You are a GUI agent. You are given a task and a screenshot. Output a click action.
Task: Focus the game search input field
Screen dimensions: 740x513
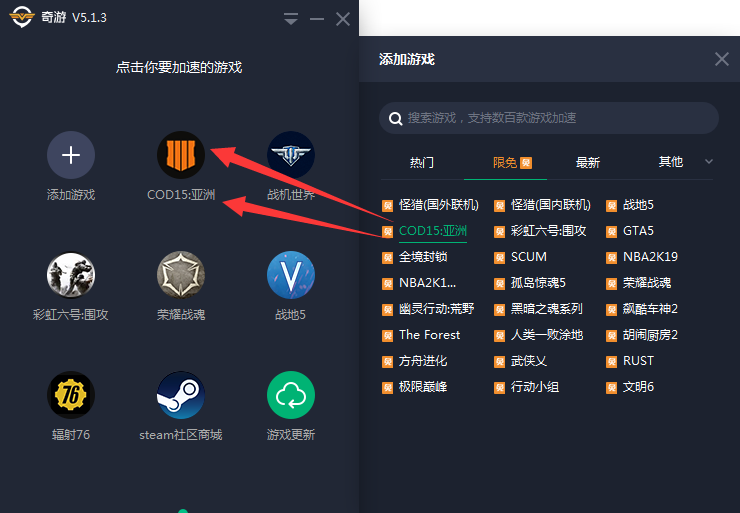(x=549, y=118)
